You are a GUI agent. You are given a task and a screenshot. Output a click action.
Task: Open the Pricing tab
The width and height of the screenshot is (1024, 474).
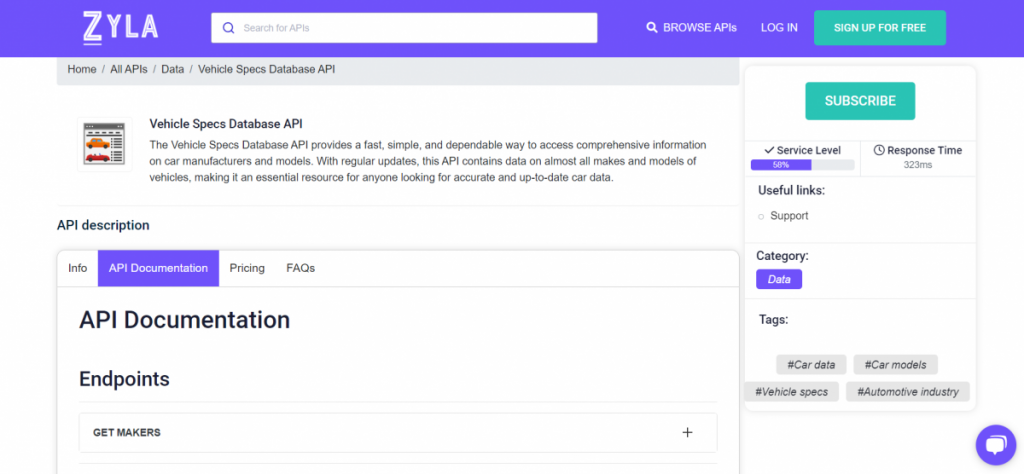point(247,268)
